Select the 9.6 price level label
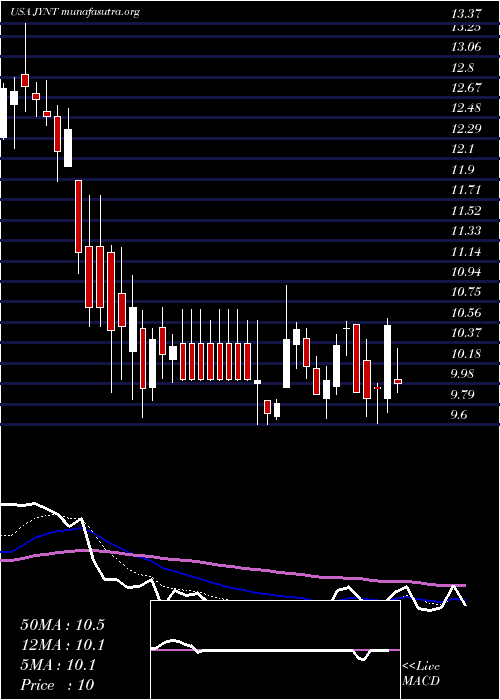The height and width of the screenshot is (700, 500). click(x=460, y=415)
